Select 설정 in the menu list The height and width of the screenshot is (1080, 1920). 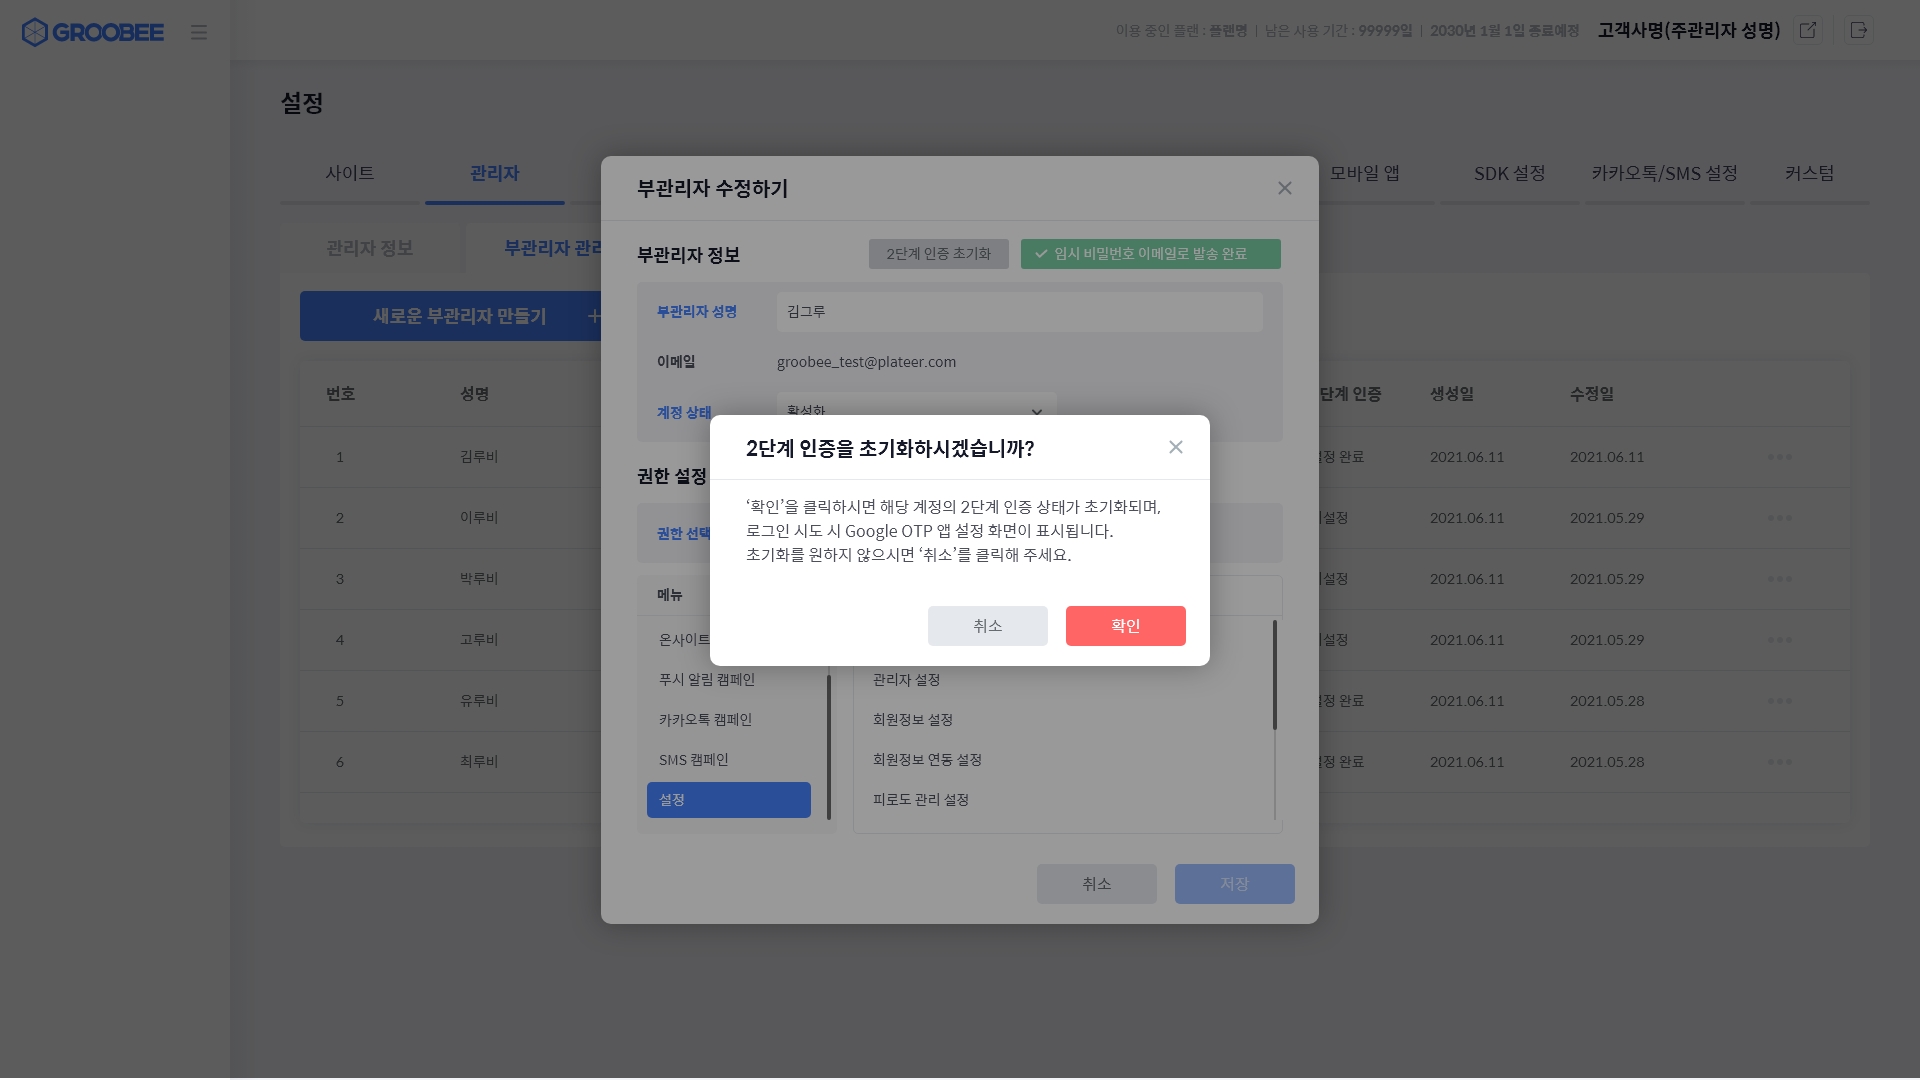click(x=728, y=800)
